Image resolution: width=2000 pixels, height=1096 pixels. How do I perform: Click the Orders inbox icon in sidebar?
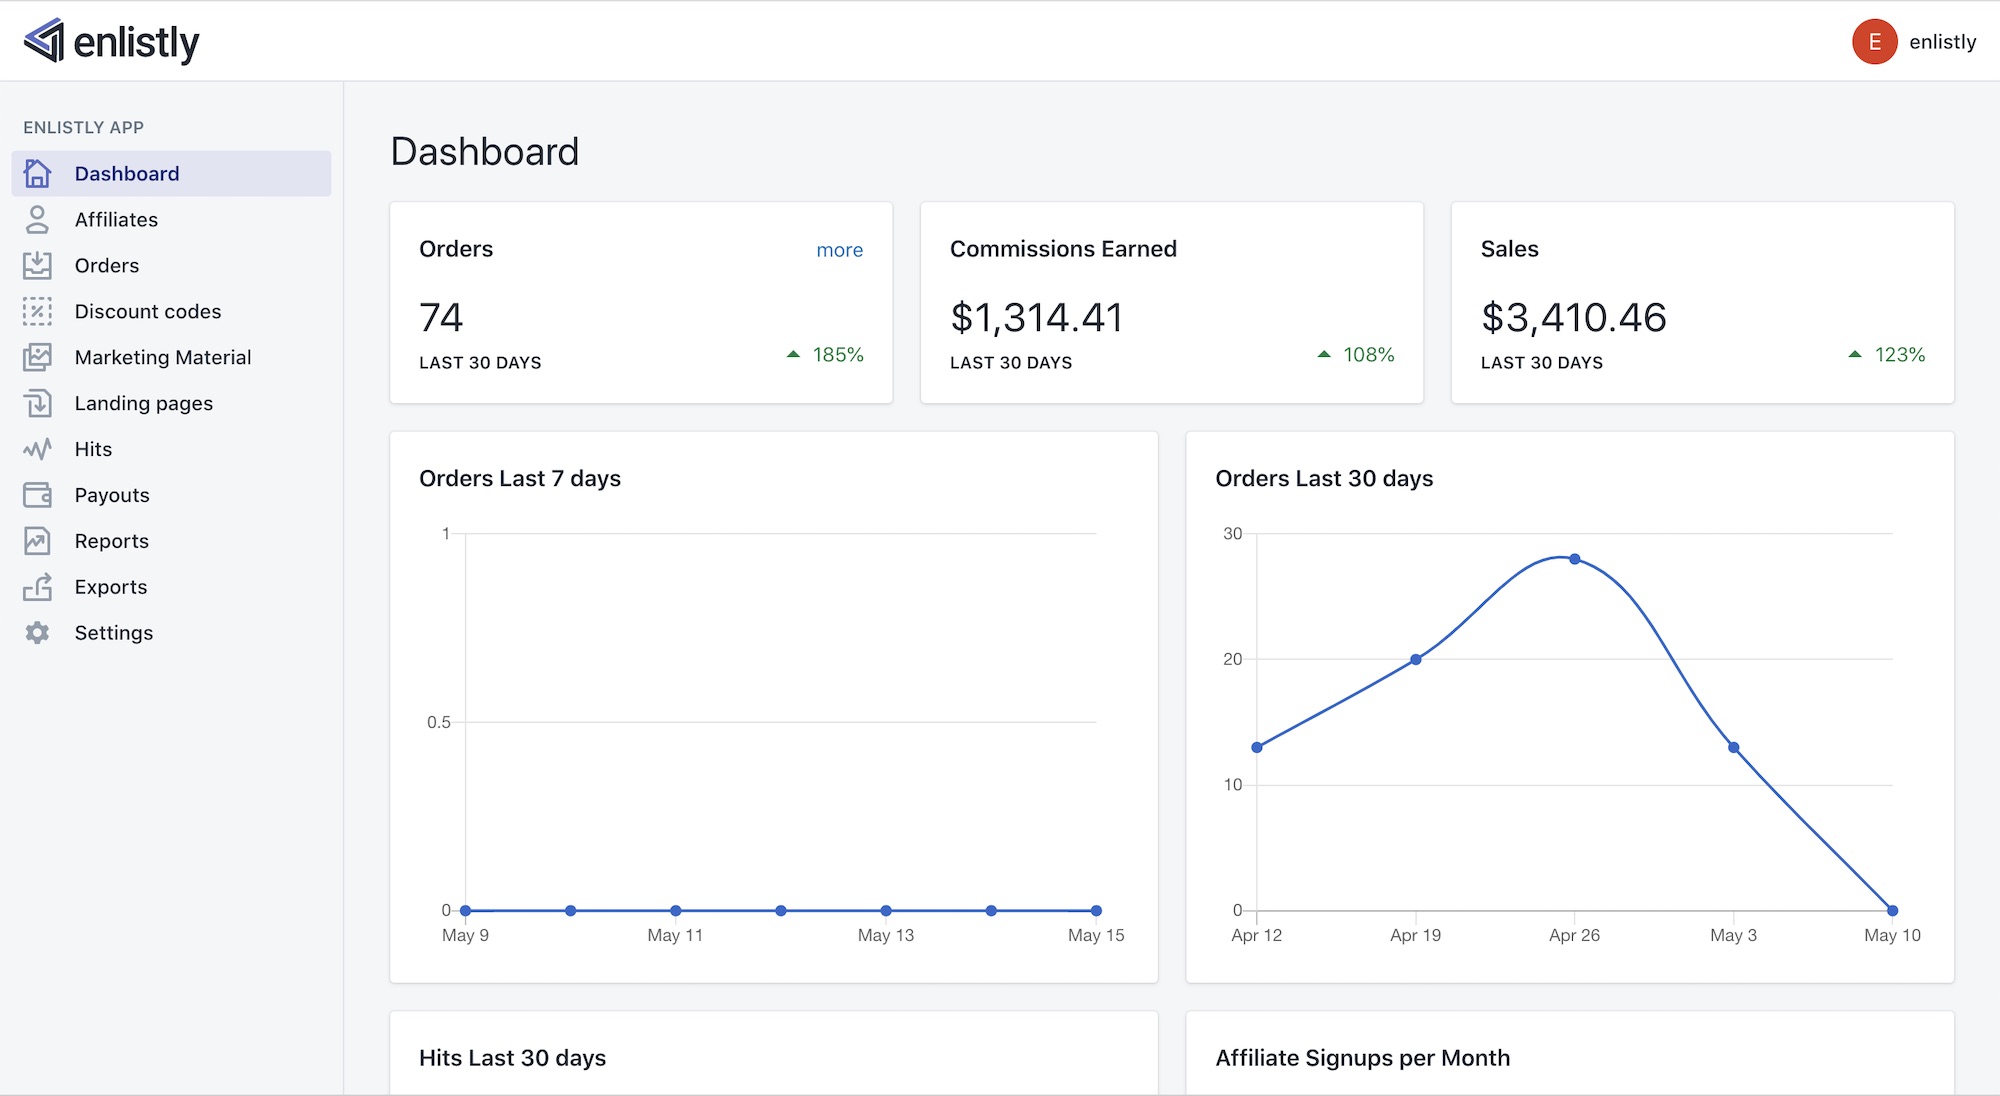tap(37, 265)
